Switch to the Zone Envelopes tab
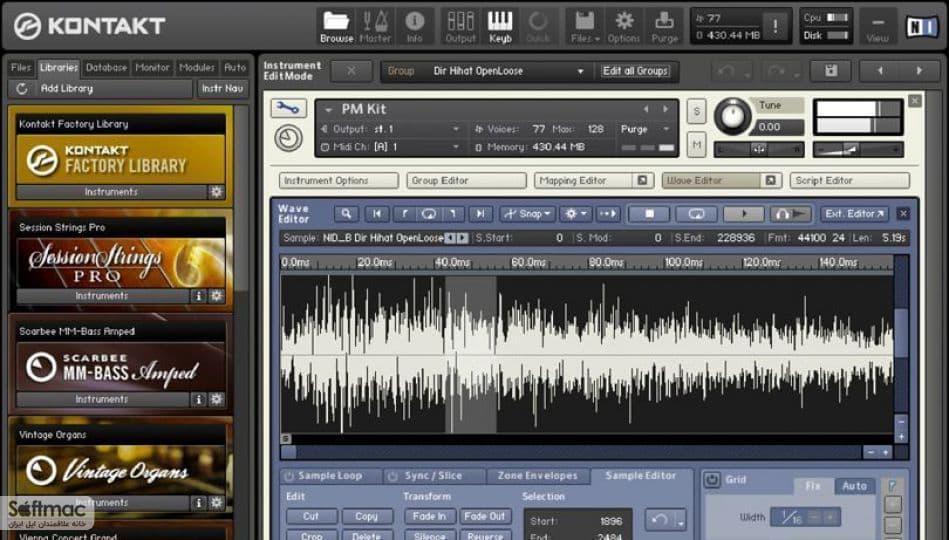The image size is (949, 540). pos(537,476)
